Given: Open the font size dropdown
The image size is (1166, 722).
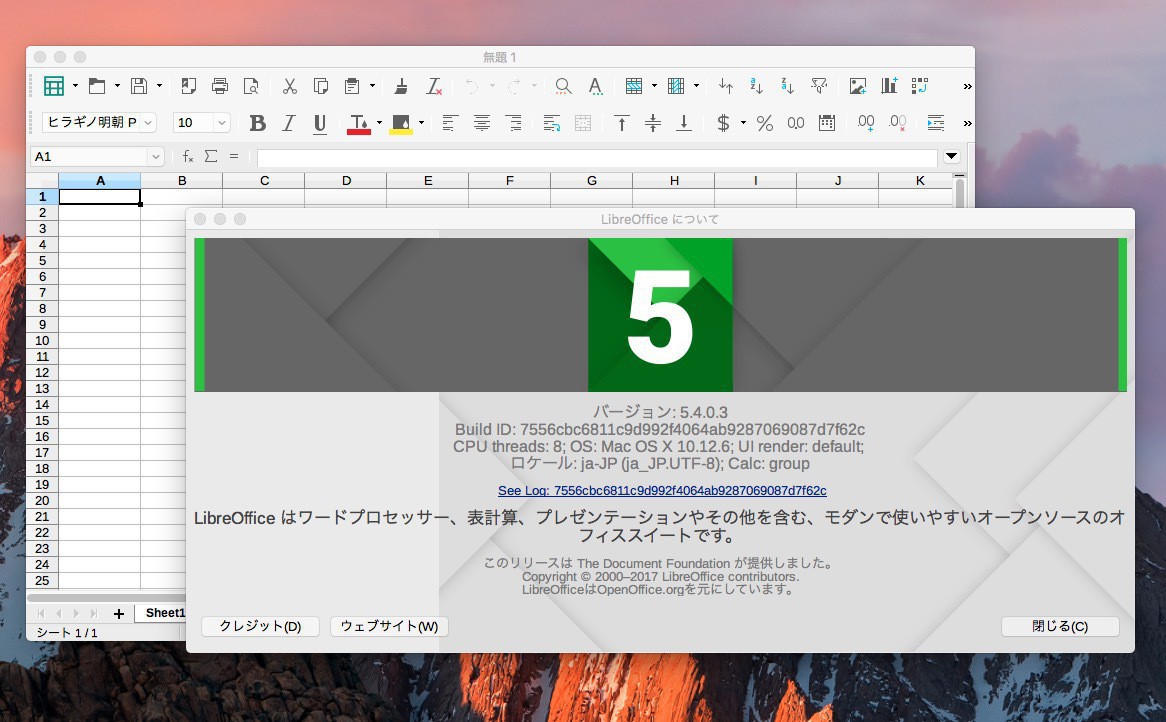Looking at the screenshot, I should (222, 123).
